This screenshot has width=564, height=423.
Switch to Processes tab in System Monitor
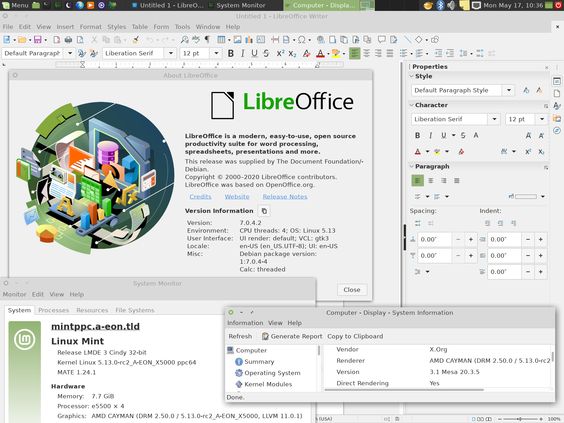54,310
